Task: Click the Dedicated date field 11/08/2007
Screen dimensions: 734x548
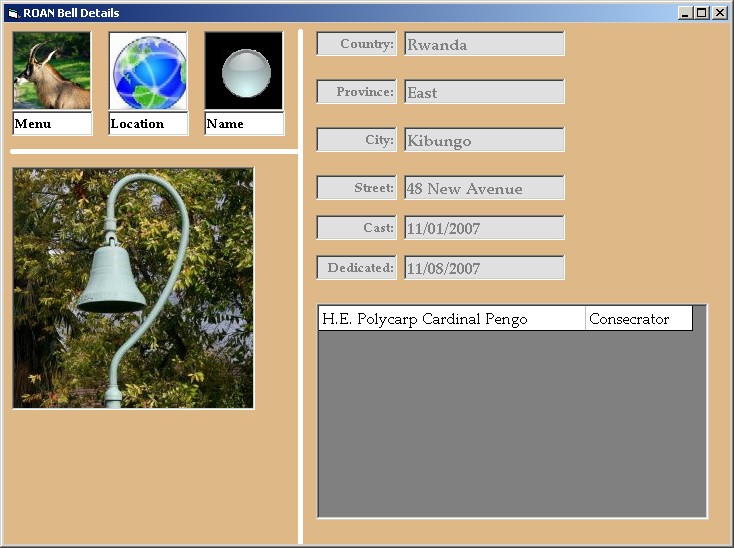Action: tap(484, 268)
